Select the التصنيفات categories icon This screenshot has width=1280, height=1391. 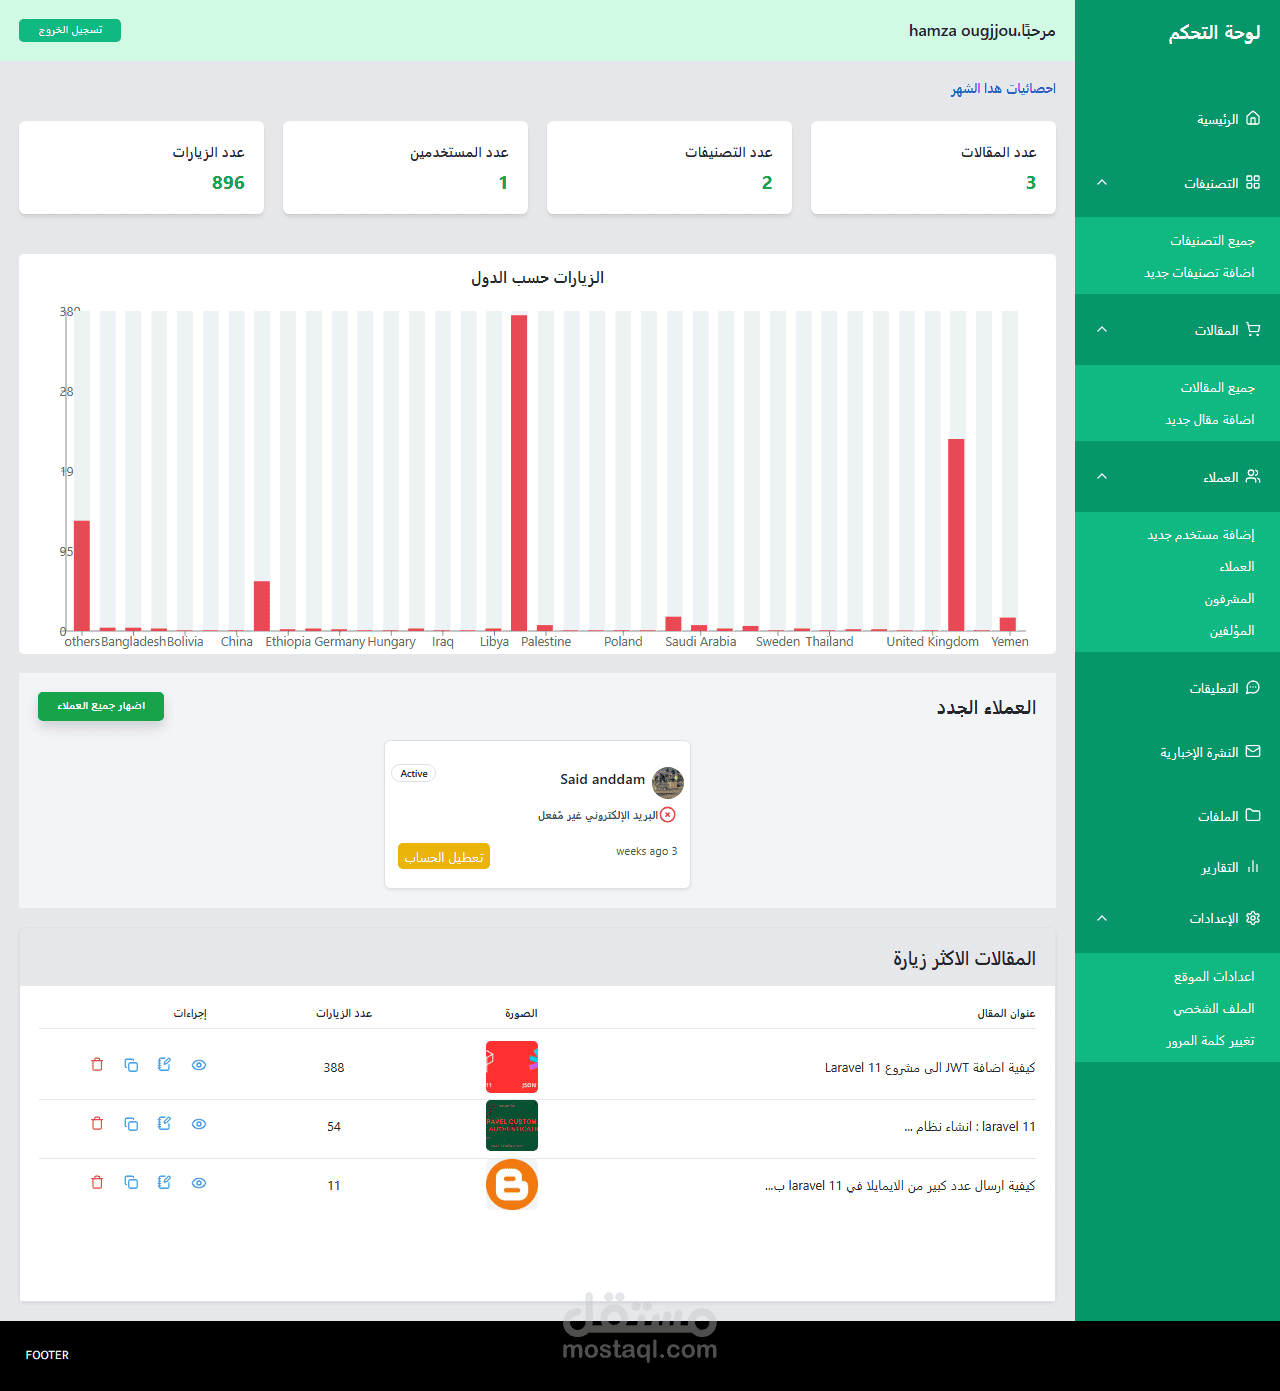coord(1253,183)
